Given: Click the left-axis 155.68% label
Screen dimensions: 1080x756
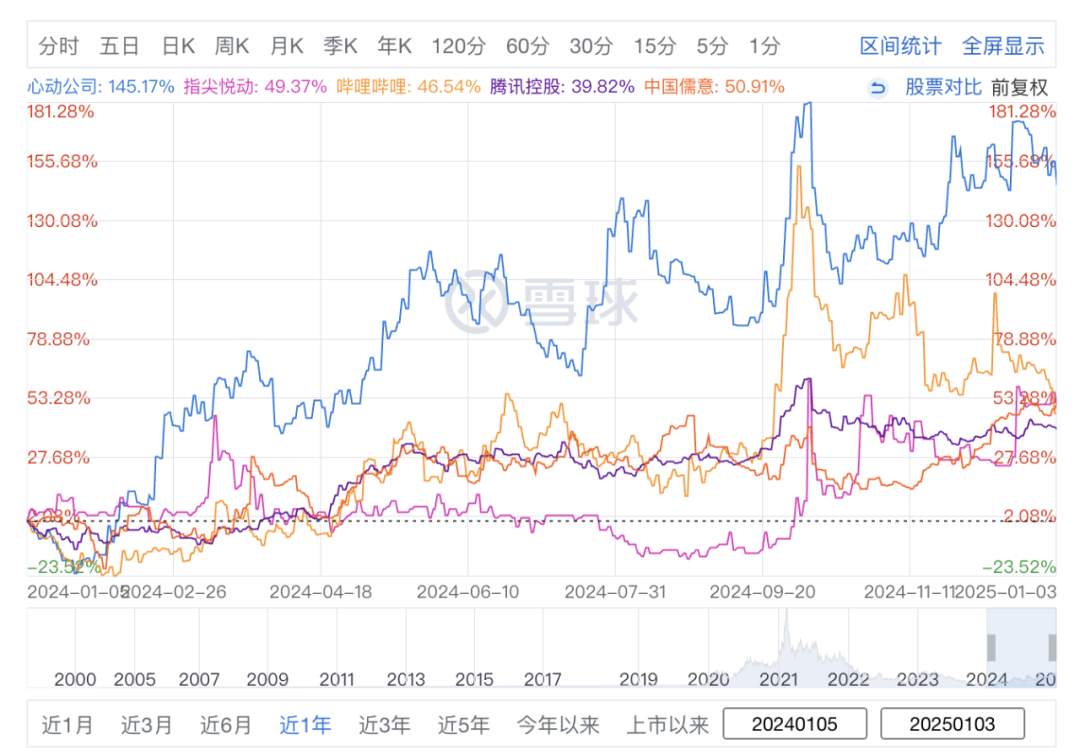Looking at the screenshot, I should tap(62, 162).
